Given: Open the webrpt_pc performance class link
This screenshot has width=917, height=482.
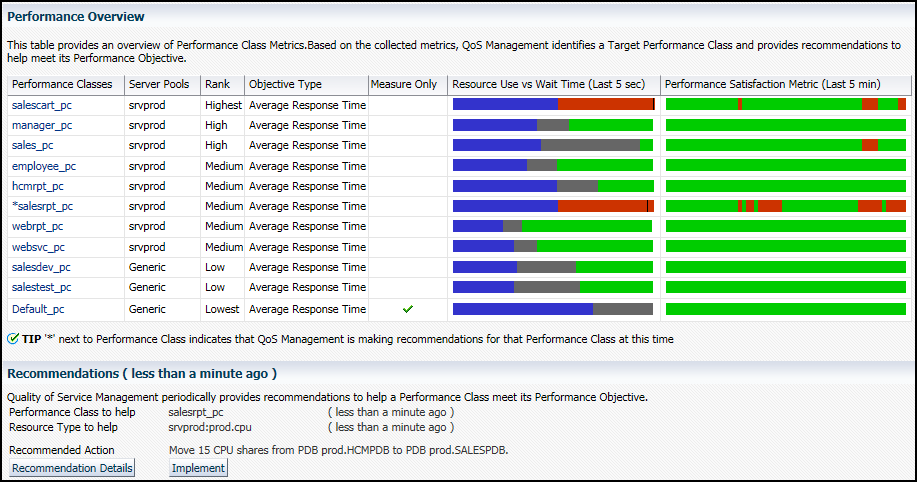Looking at the screenshot, I should (x=37, y=227).
